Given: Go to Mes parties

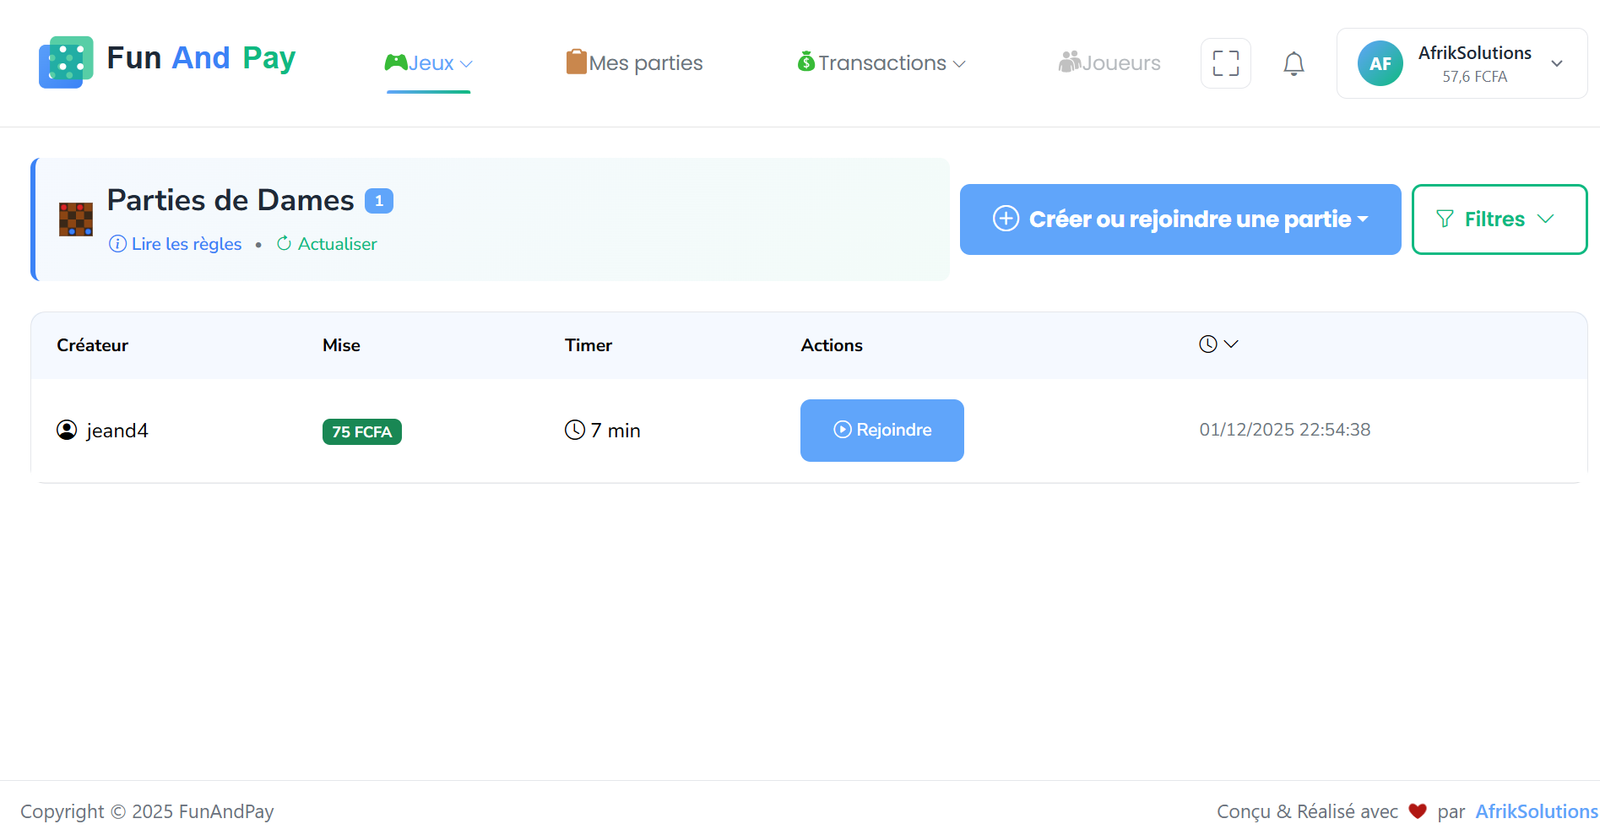Looking at the screenshot, I should click(634, 63).
